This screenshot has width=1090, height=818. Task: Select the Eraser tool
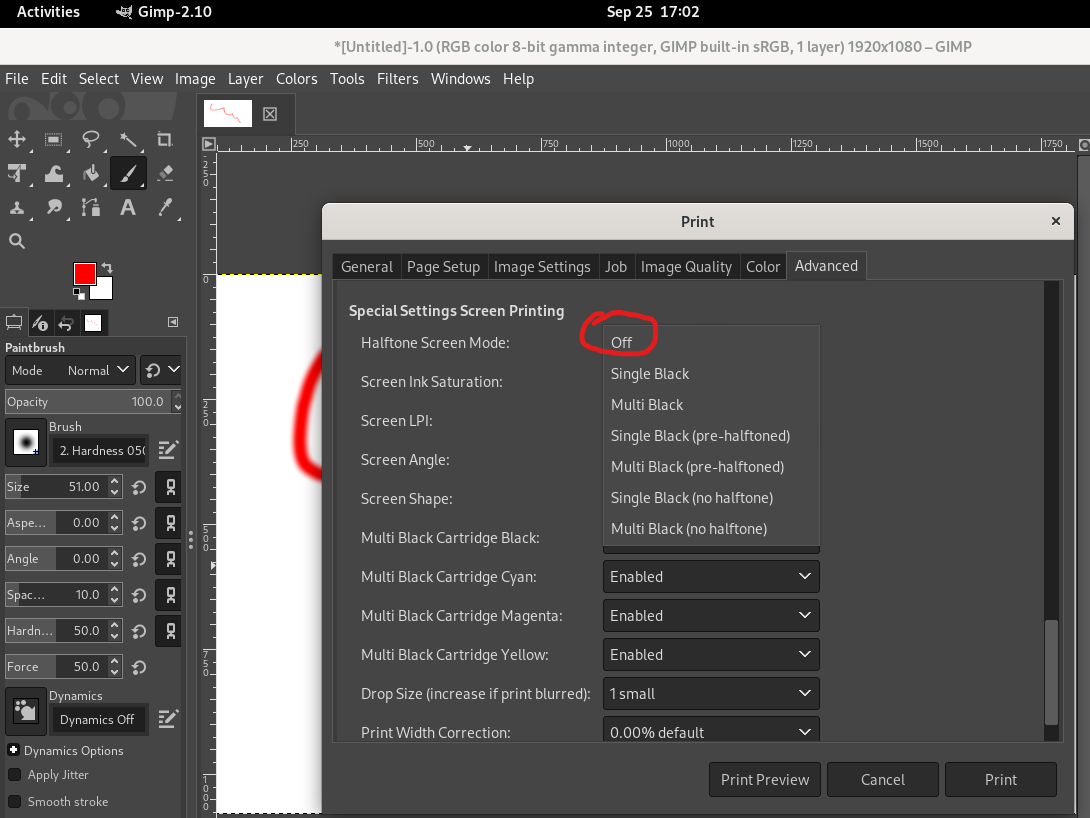coord(165,173)
